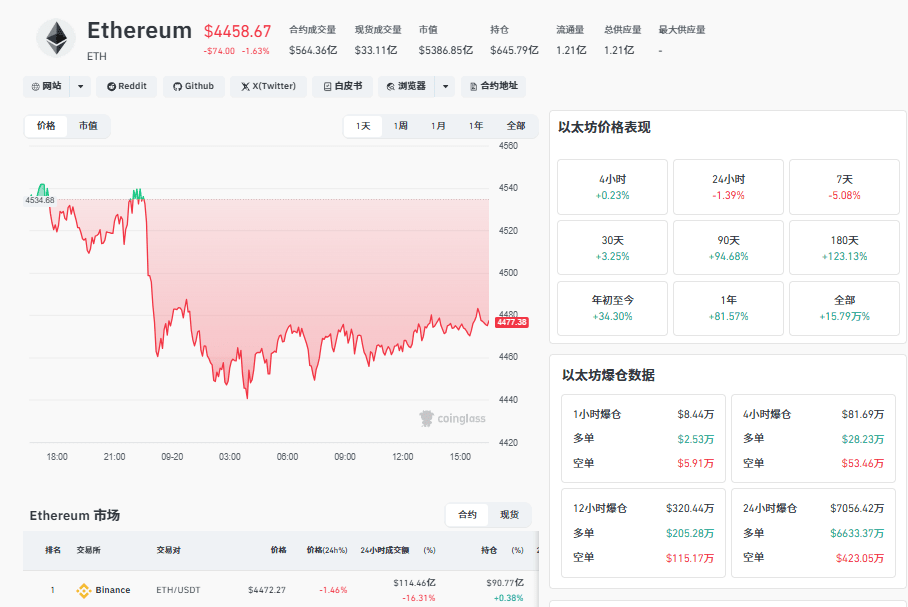This screenshot has width=908, height=607.
Task: Open the Github link
Action: 193,86
